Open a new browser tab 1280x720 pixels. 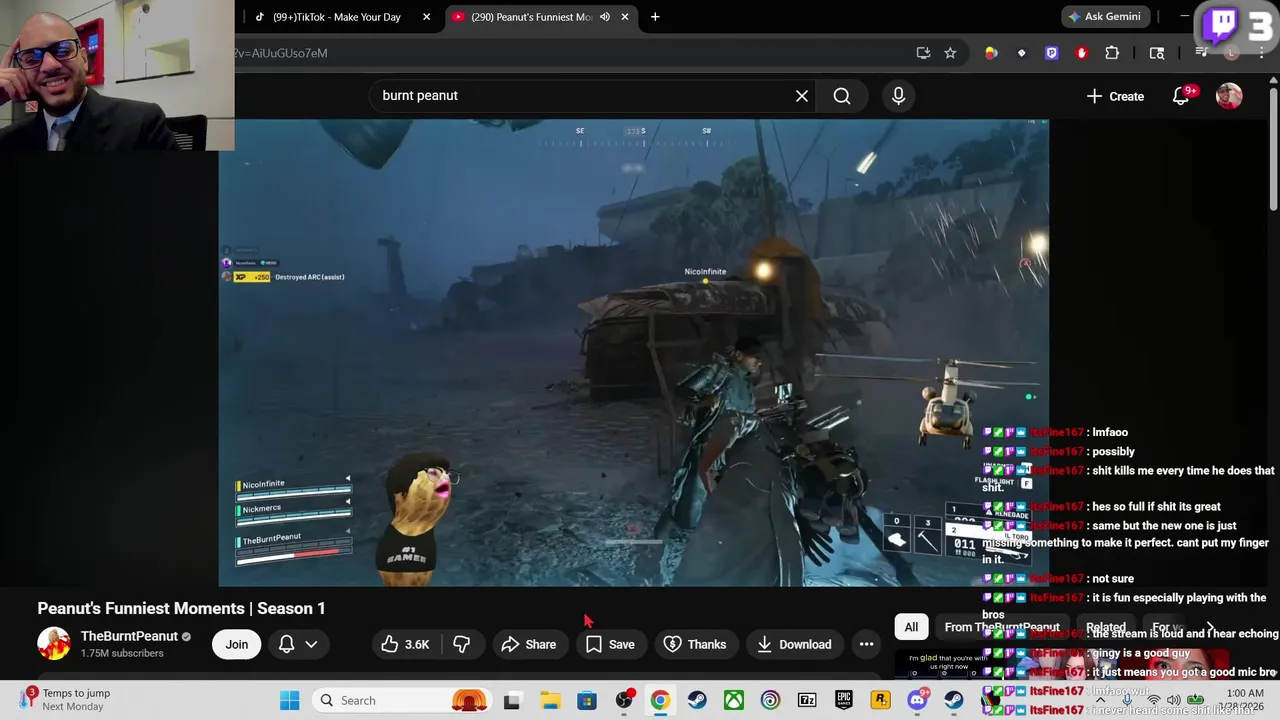pyautogui.click(x=655, y=17)
